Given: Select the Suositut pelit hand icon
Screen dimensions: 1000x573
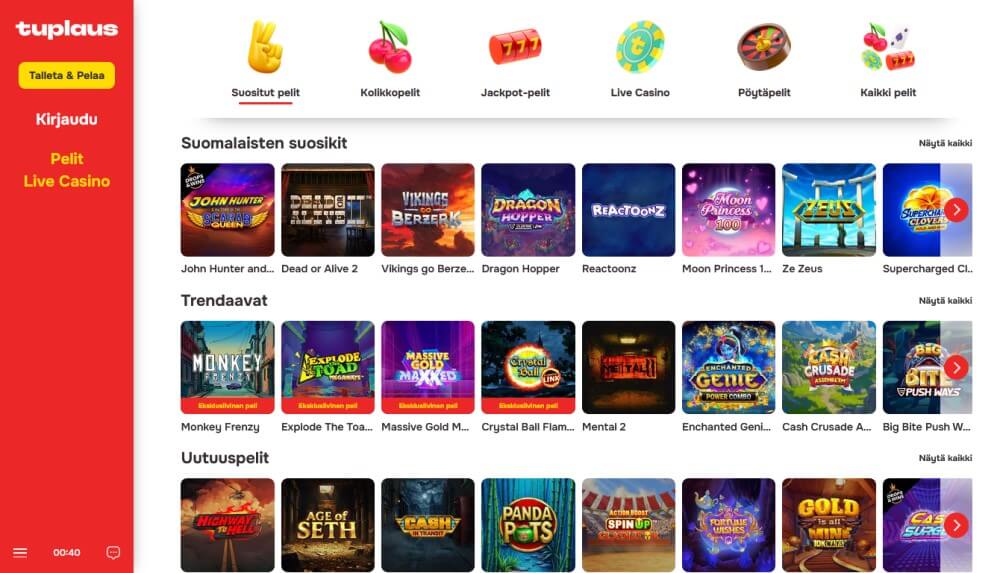Looking at the screenshot, I should tap(265, 47).
